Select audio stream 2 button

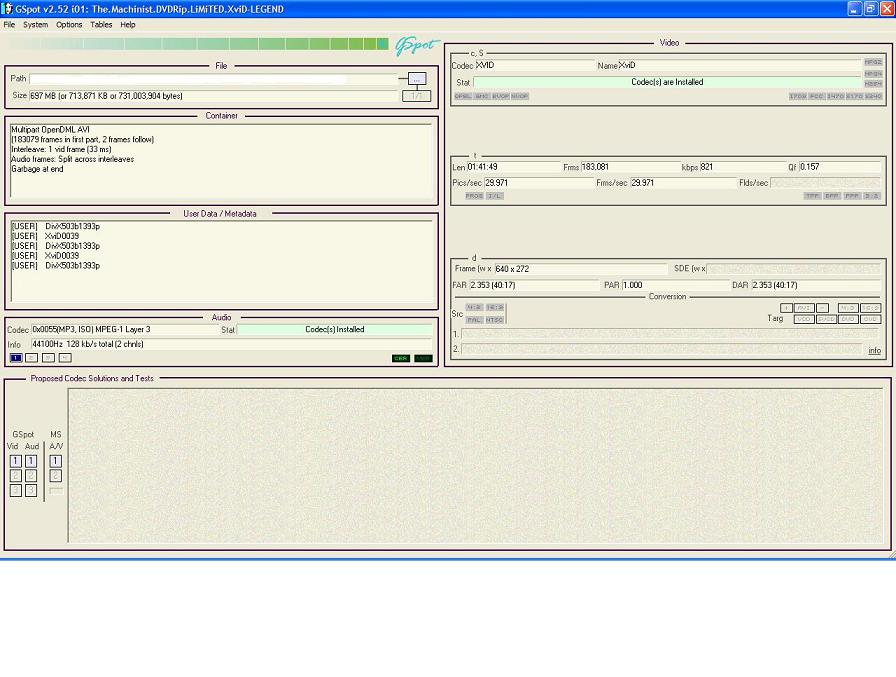coord(32,358)
